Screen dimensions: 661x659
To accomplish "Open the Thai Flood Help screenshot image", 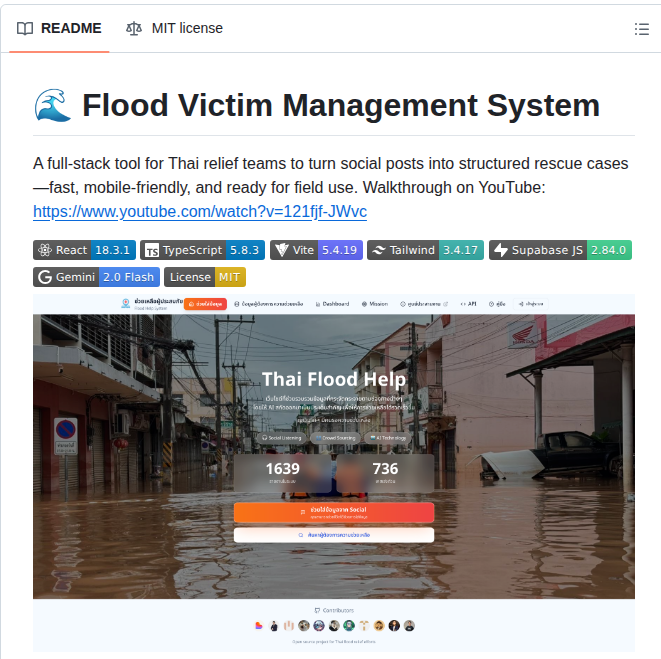I will pos(334,473).
